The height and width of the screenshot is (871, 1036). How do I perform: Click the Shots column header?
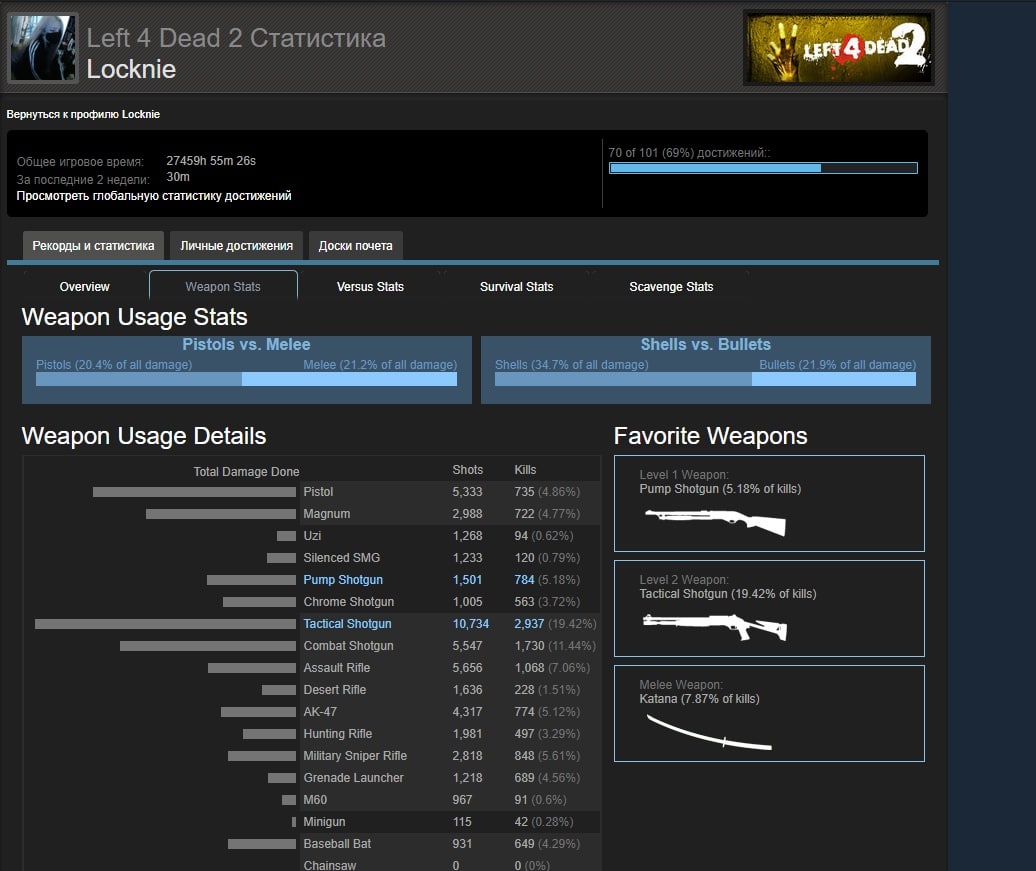pyautogui.click(x=468, y=470)
